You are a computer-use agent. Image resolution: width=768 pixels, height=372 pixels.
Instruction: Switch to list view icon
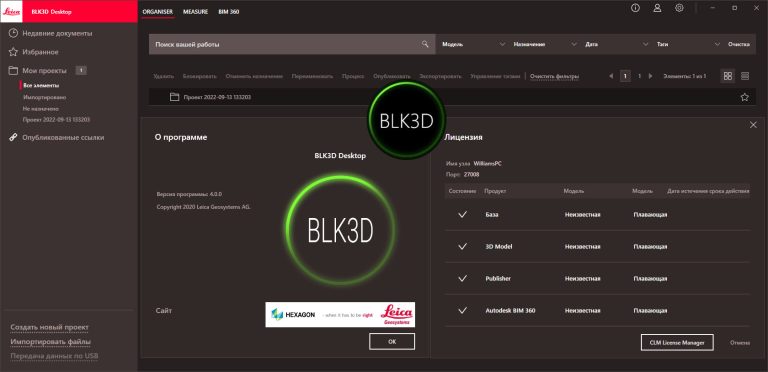click(x=745, y=76)
